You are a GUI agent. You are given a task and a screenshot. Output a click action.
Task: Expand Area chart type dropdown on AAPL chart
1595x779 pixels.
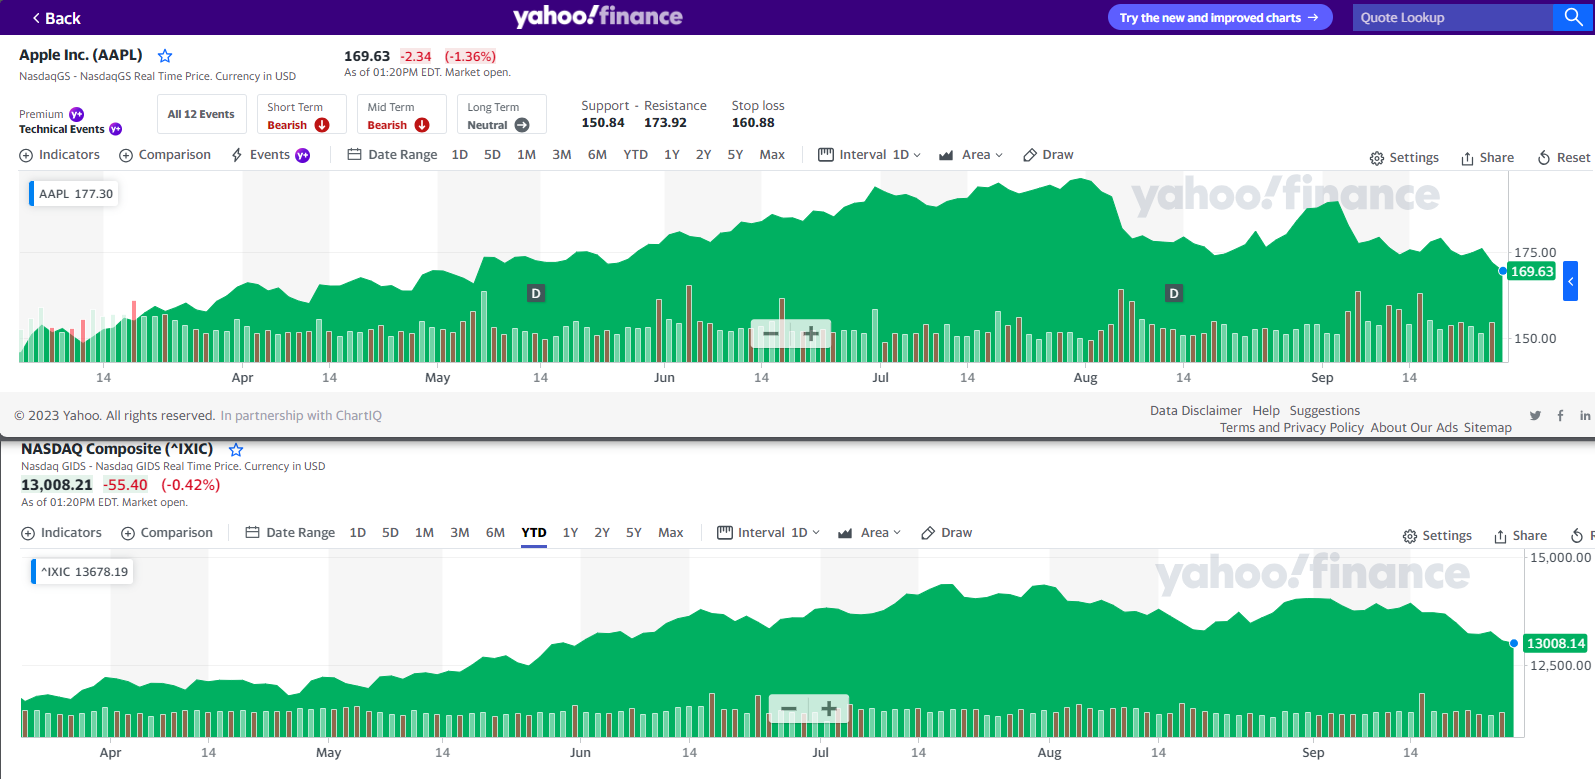(971, 155)
